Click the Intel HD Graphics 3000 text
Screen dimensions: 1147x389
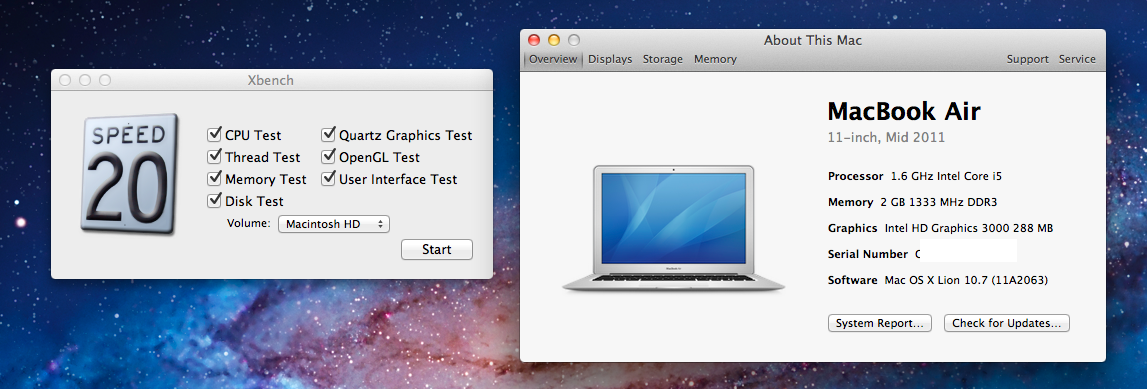pyautogui.click(x=969, y=228)
